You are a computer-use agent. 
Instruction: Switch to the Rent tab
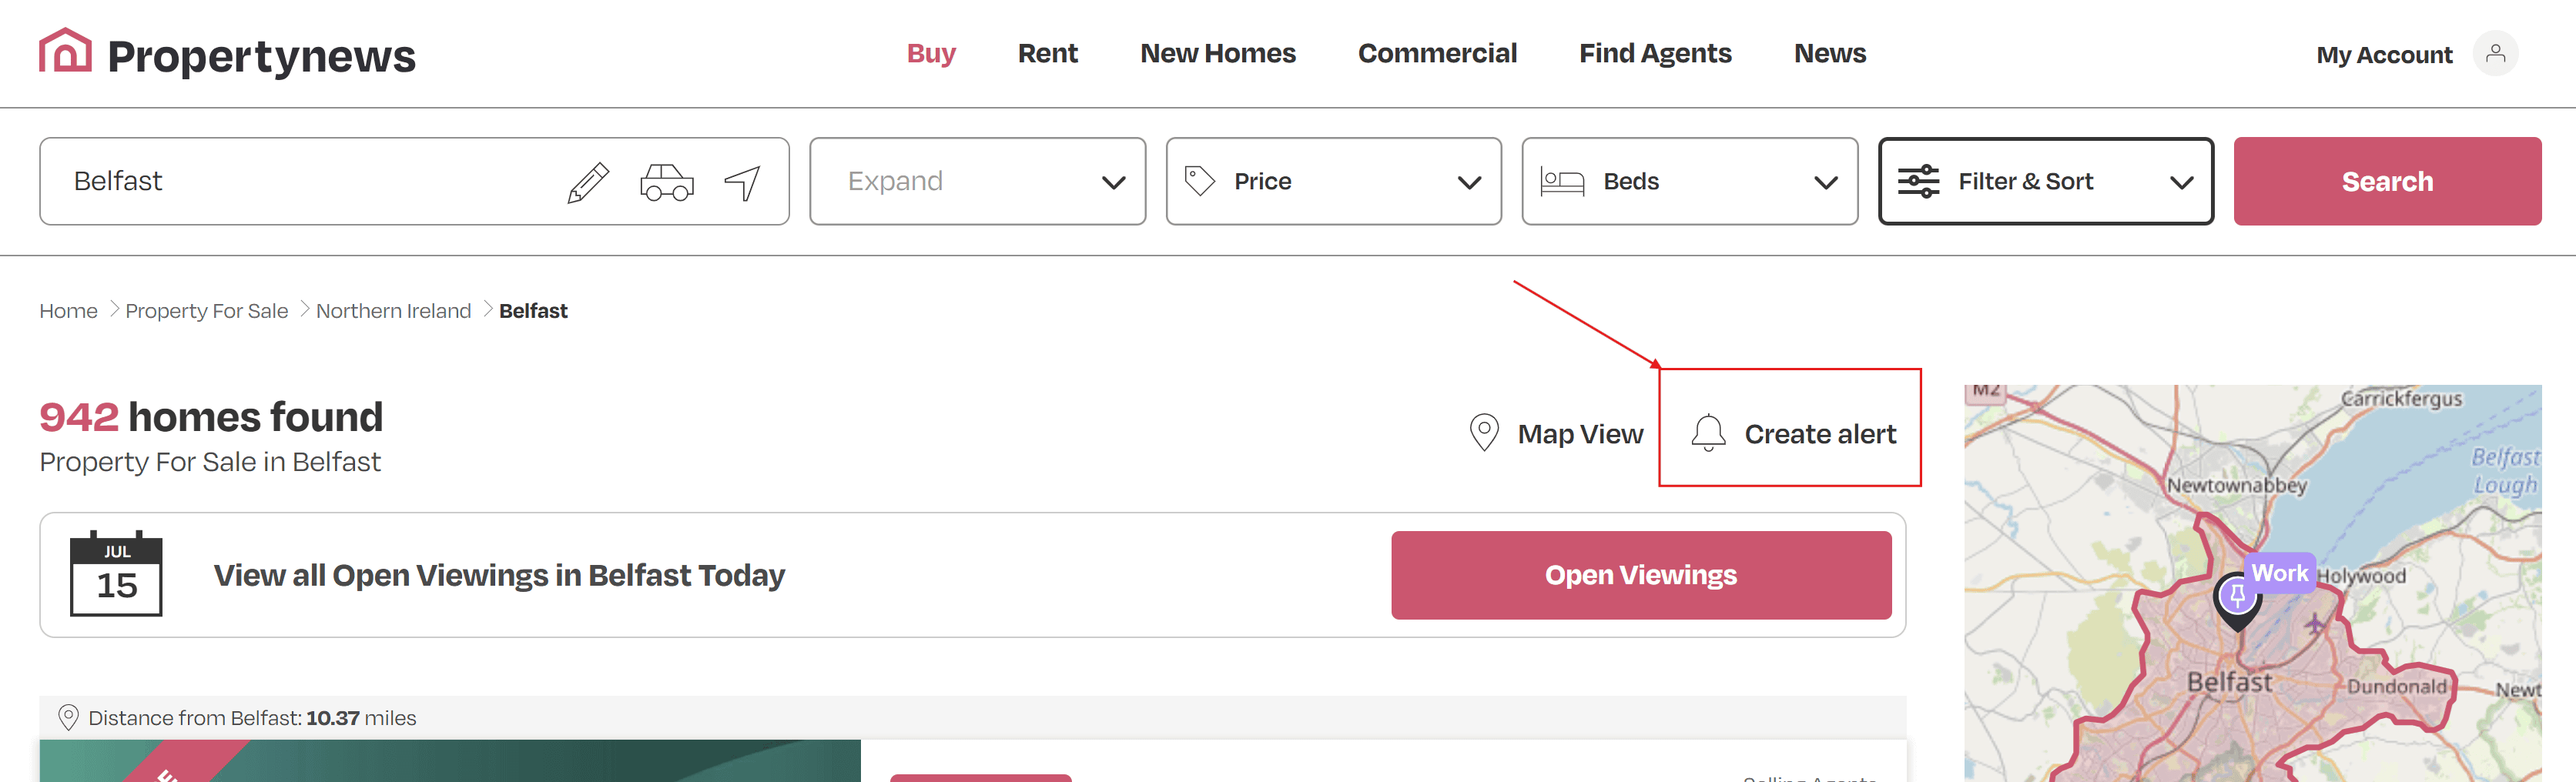1047,53
